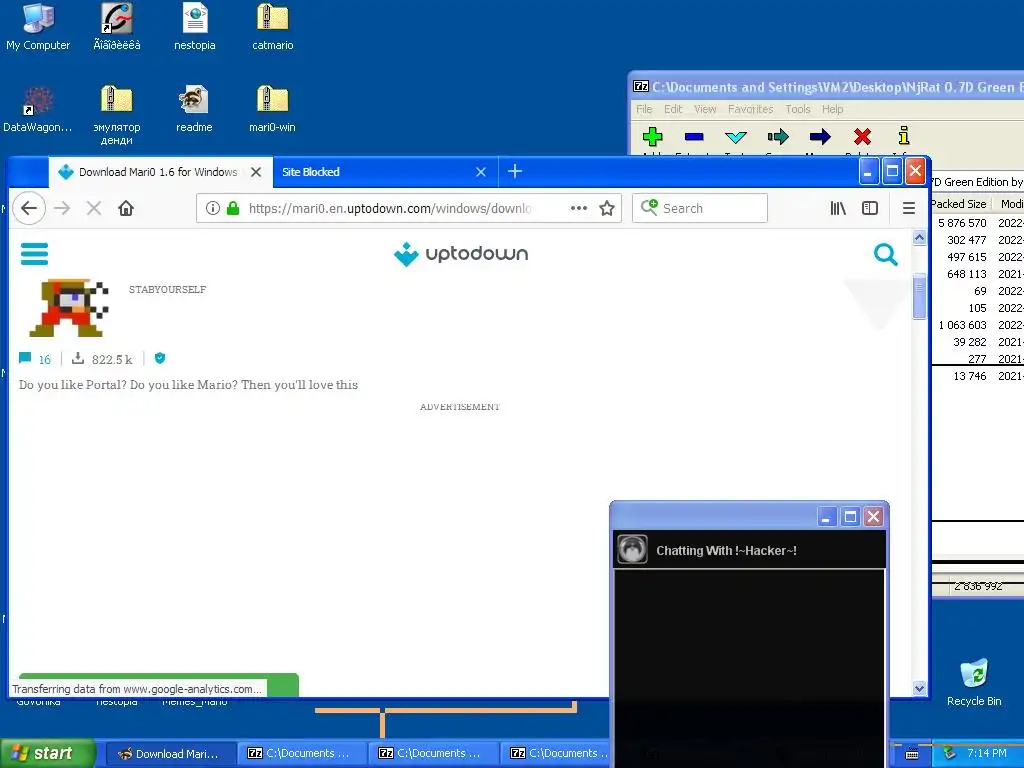Click the security shield badge icon
1024x768 pixels.
tap(160, 358)
